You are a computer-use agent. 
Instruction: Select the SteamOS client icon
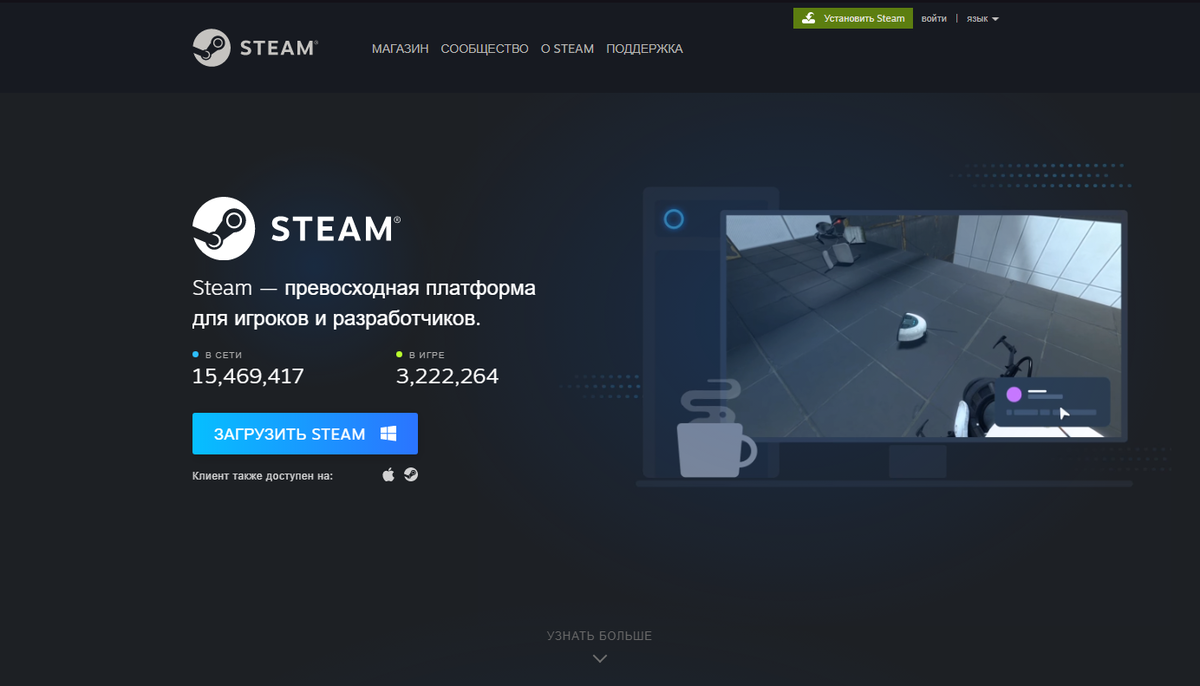pos(411,475)
